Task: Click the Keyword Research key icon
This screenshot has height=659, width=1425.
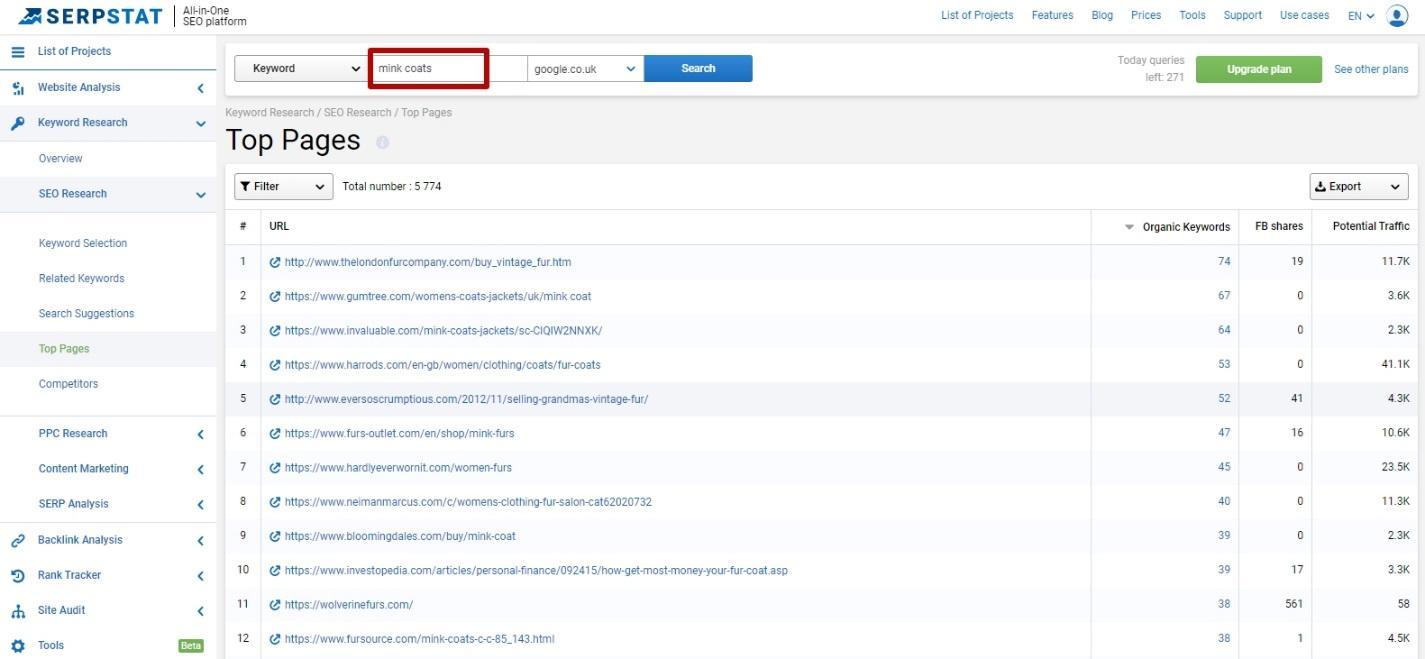Action: click(18, 123)
